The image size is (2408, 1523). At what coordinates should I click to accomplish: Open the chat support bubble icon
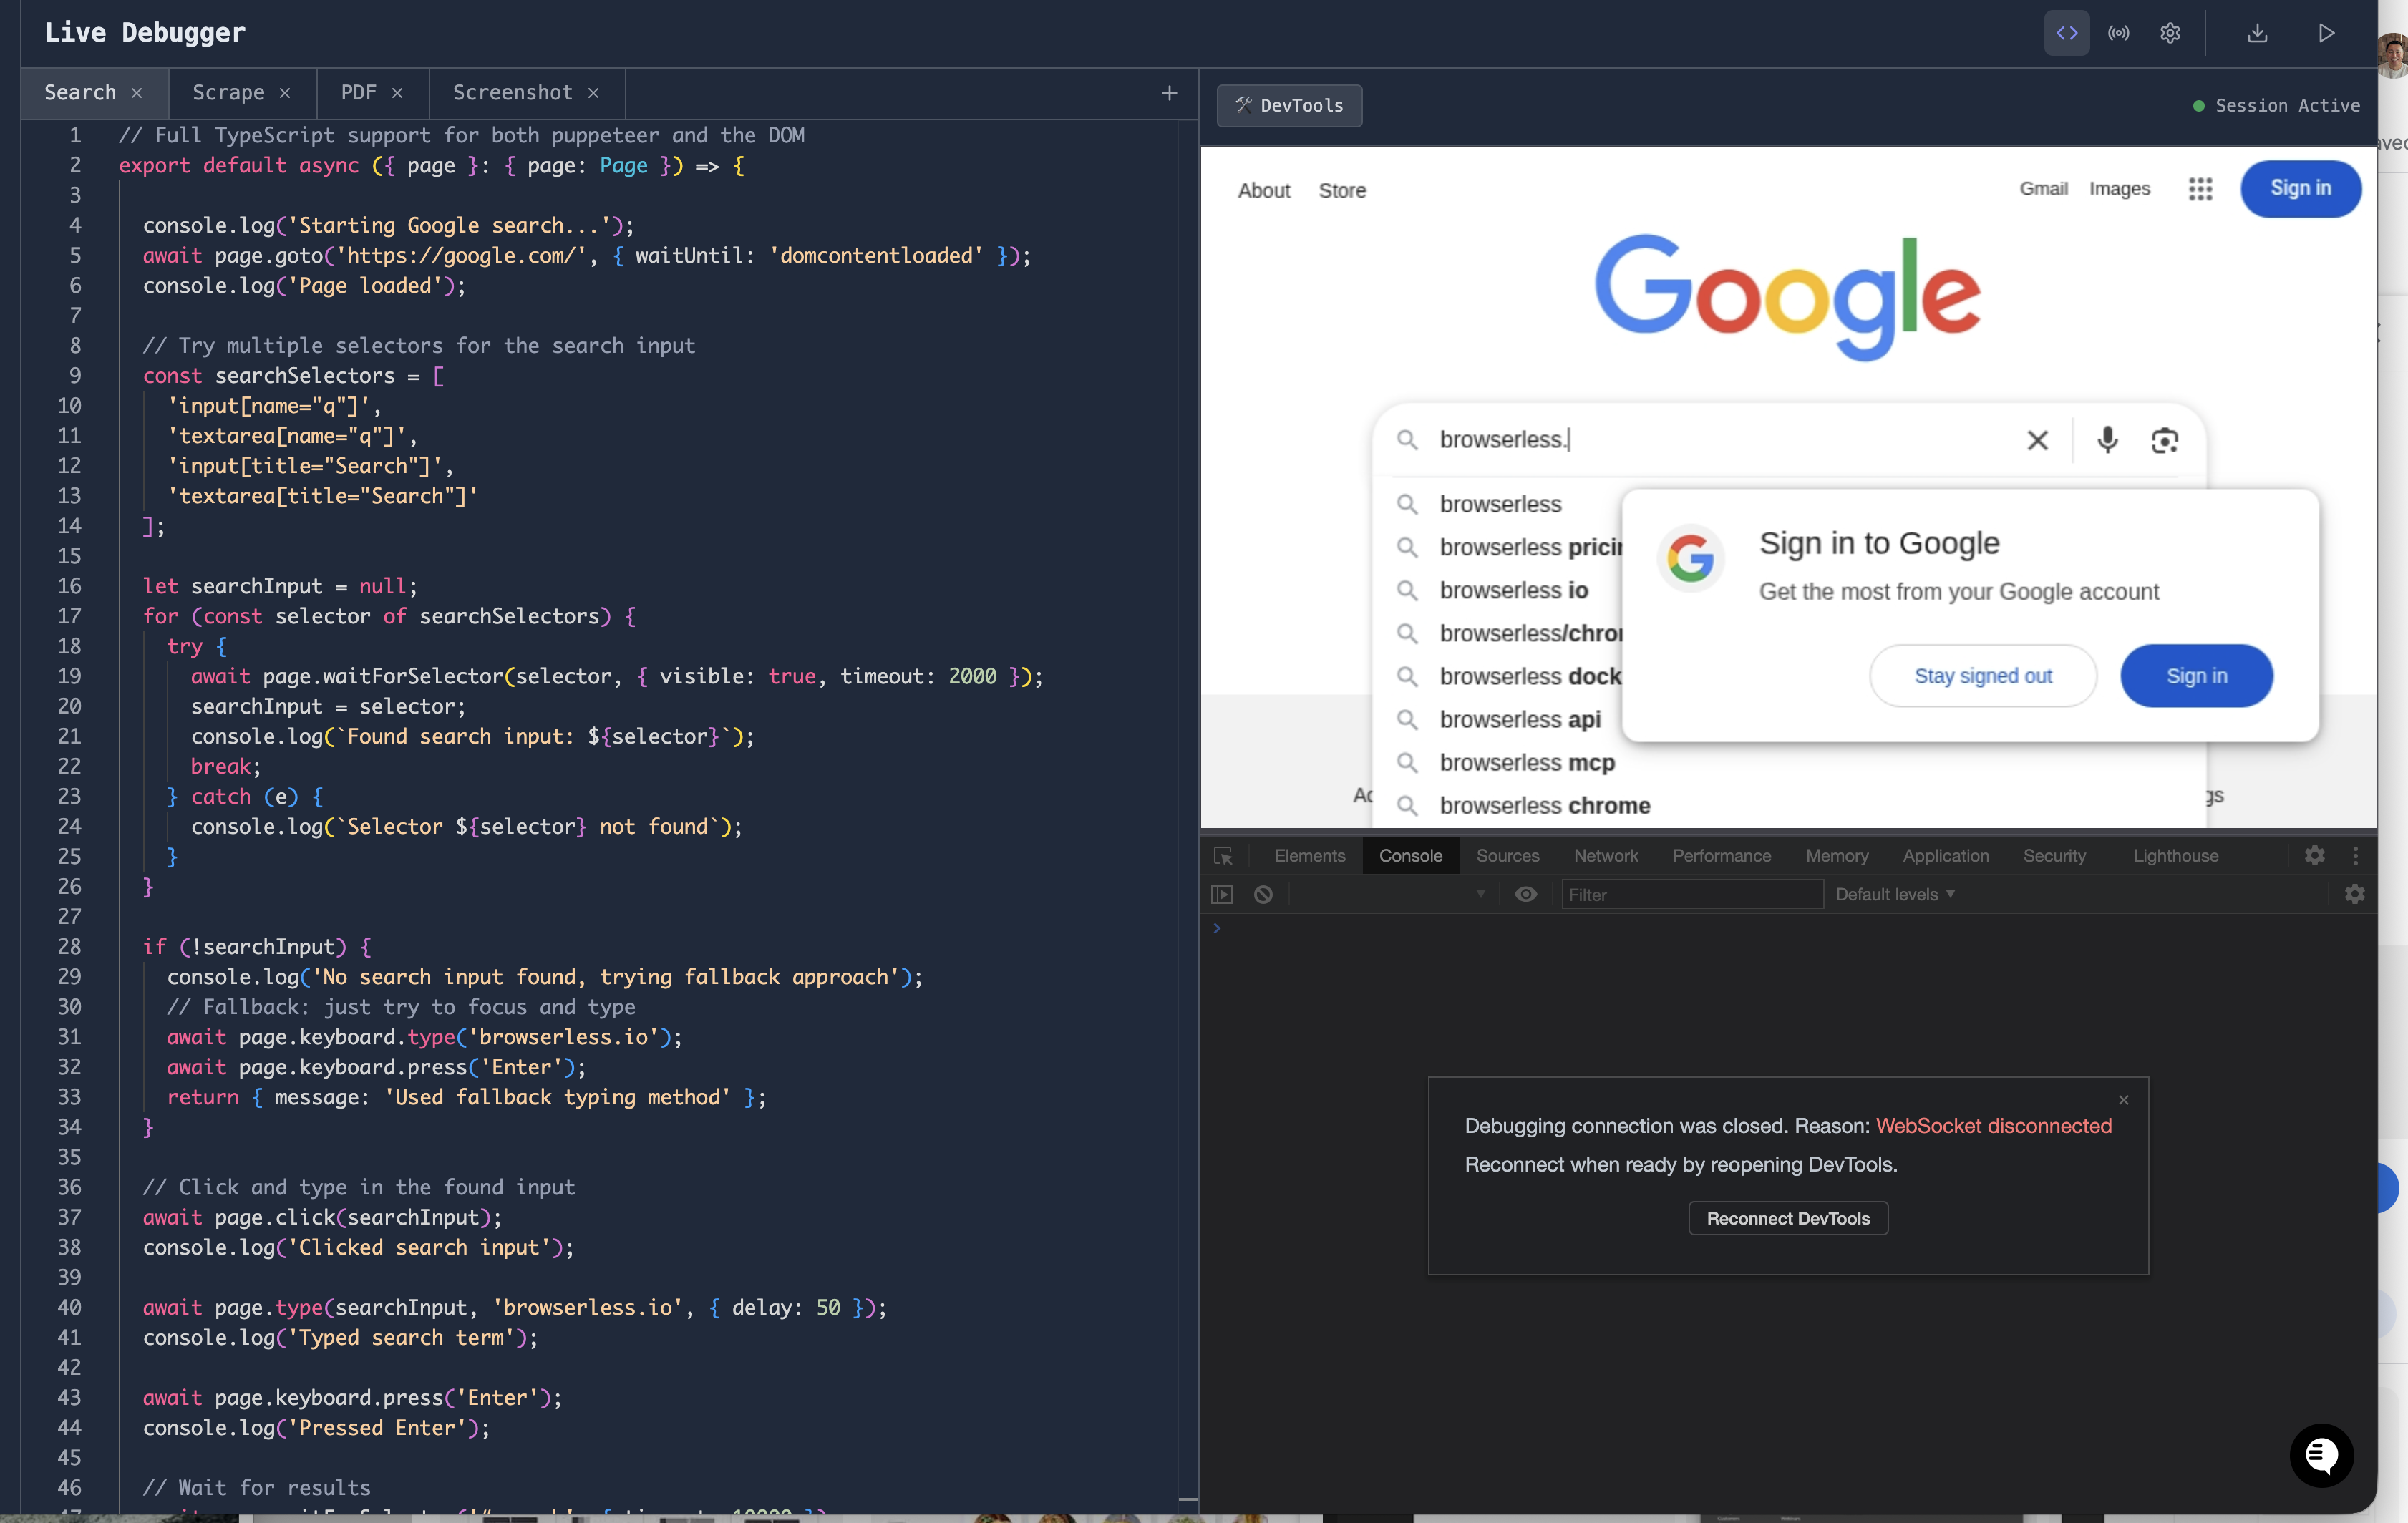click(2320, 1454)
